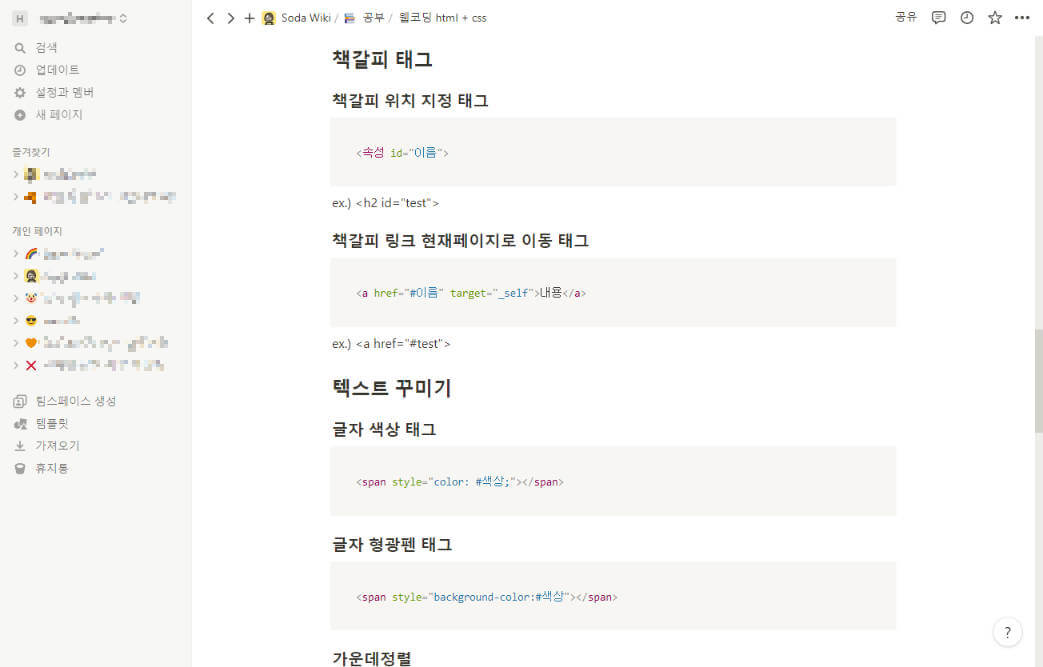The width and height of the screenshot is (1043, 667).
Task: Add new page with plus icon
Action: tap(249, 18)
